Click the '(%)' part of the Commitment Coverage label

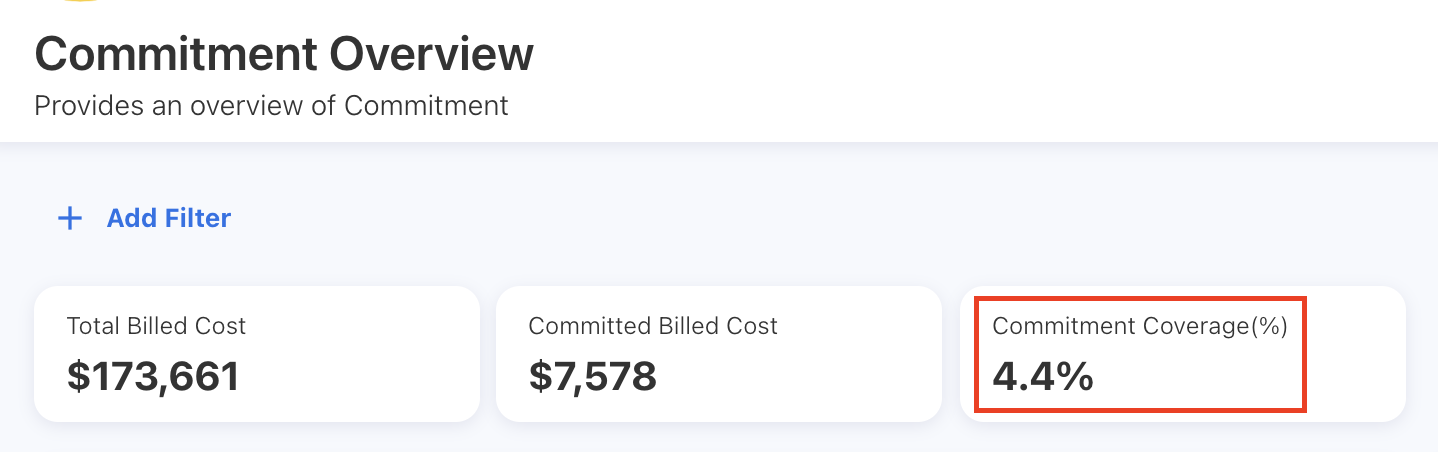[1266, 325]
